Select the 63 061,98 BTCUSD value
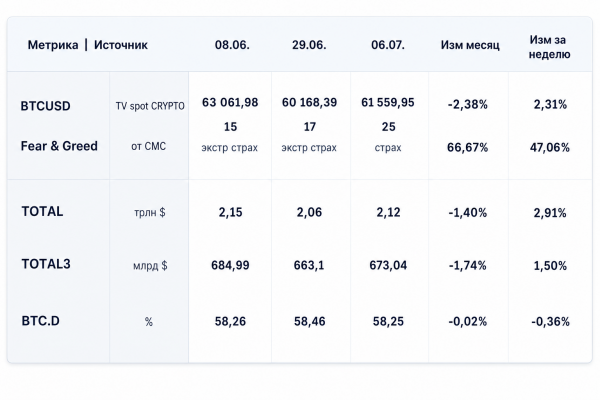The width and height of the screenshot is (600, 400). click(x=230, y=103)
